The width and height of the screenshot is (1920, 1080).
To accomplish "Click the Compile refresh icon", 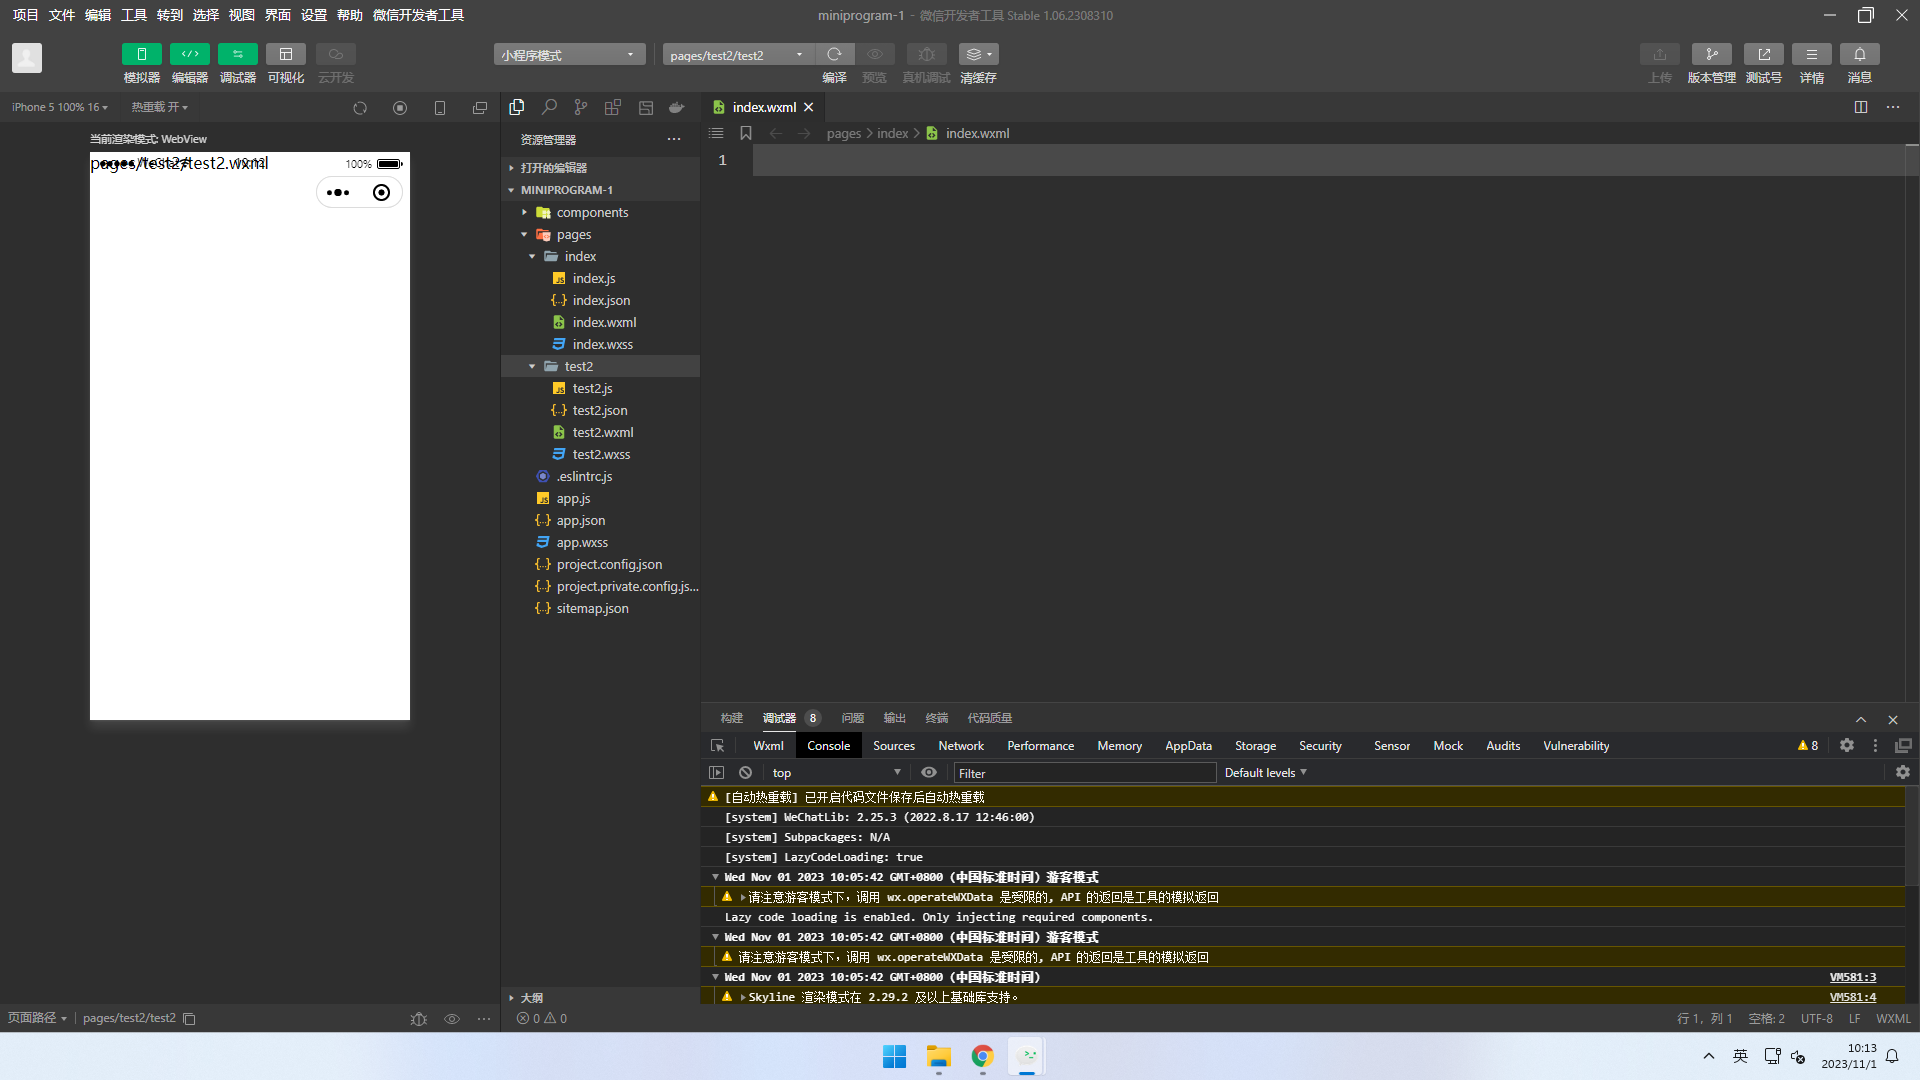I will tap(834, 54).
